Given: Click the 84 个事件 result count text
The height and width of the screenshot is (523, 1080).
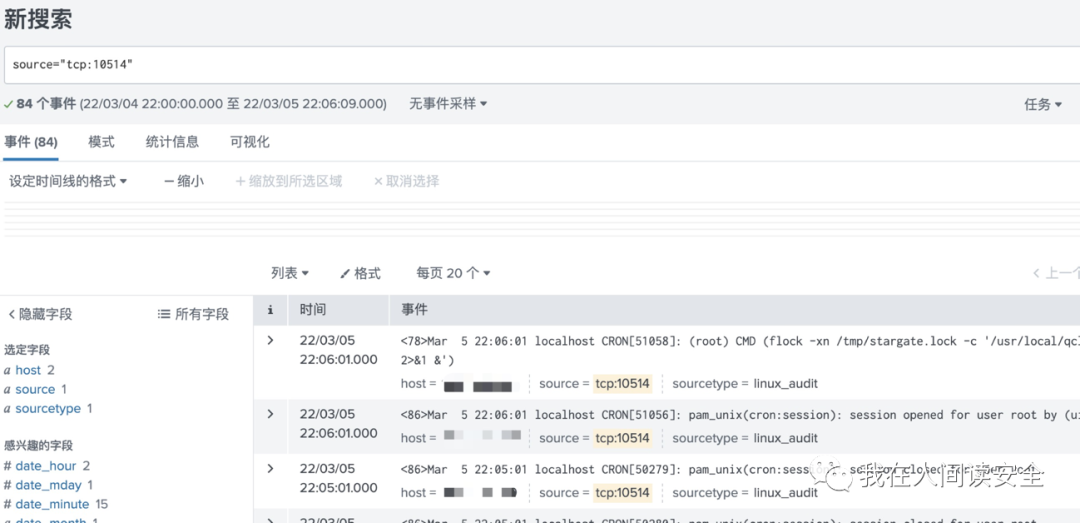Looking at the screenshot, I should (45, 104).
